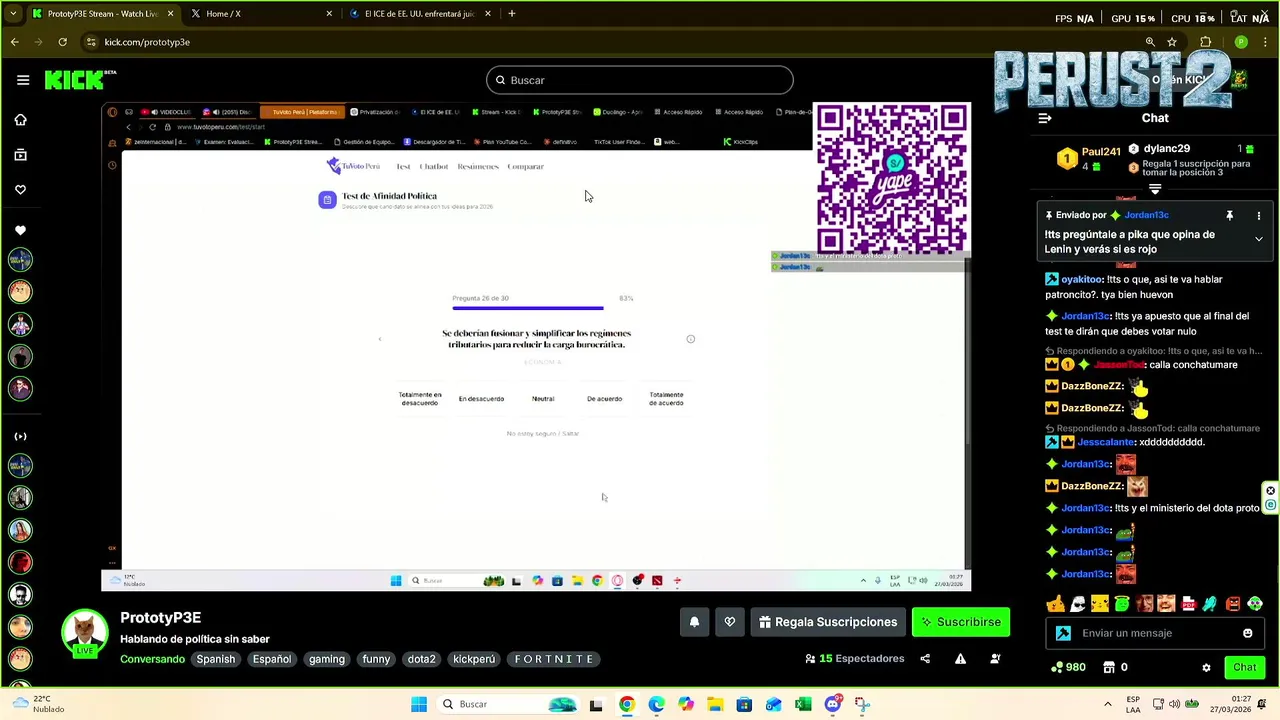Select the Spanish tag
The width and height of the screenshot is (1280, 720).
[x=216, y=659]
